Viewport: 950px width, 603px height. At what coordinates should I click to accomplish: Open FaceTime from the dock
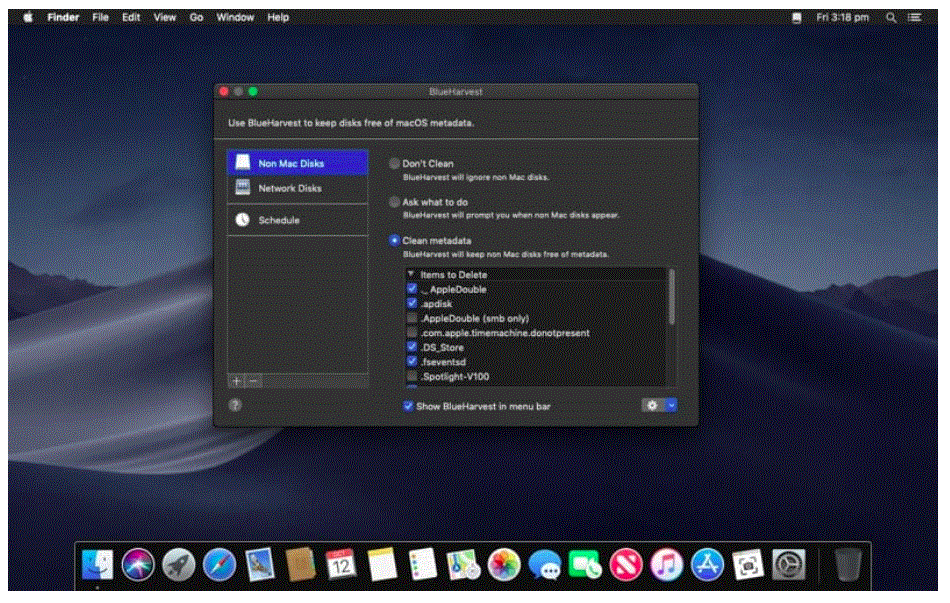pos(585,565)
